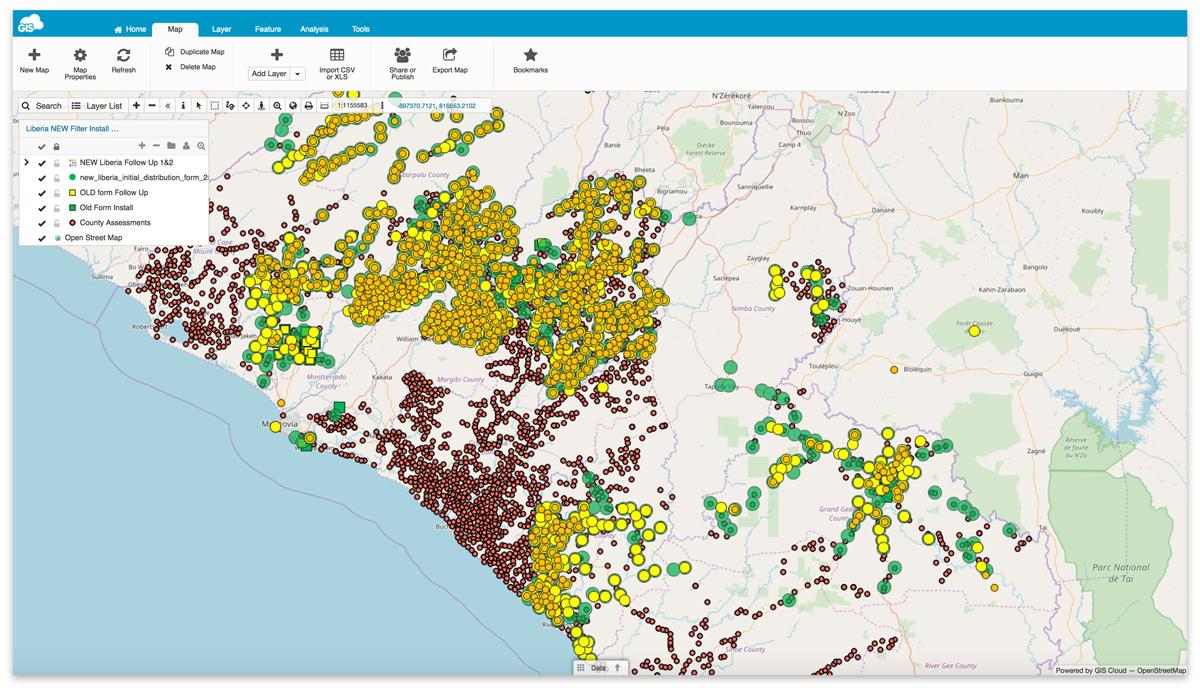Image resolution: width=1200 pixels, height=696 pixels.
Task: Toggle visibility of OLD form Follow Up layer
Action: pos(42,193)
